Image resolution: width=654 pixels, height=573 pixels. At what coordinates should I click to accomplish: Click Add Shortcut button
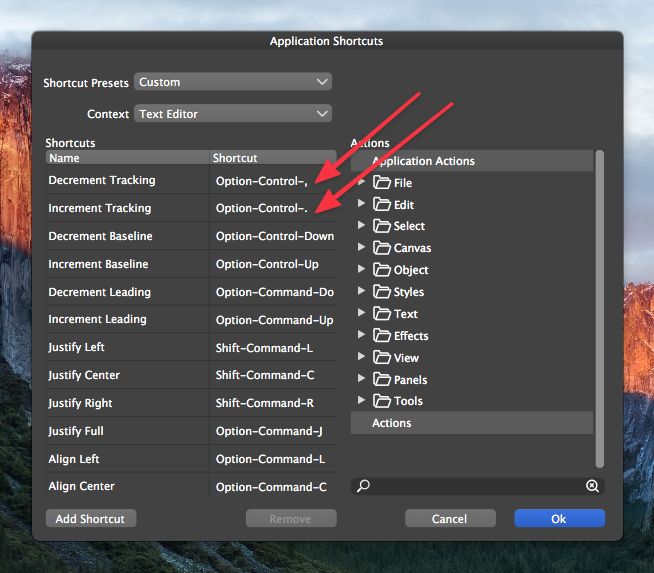tap(91, 518)
